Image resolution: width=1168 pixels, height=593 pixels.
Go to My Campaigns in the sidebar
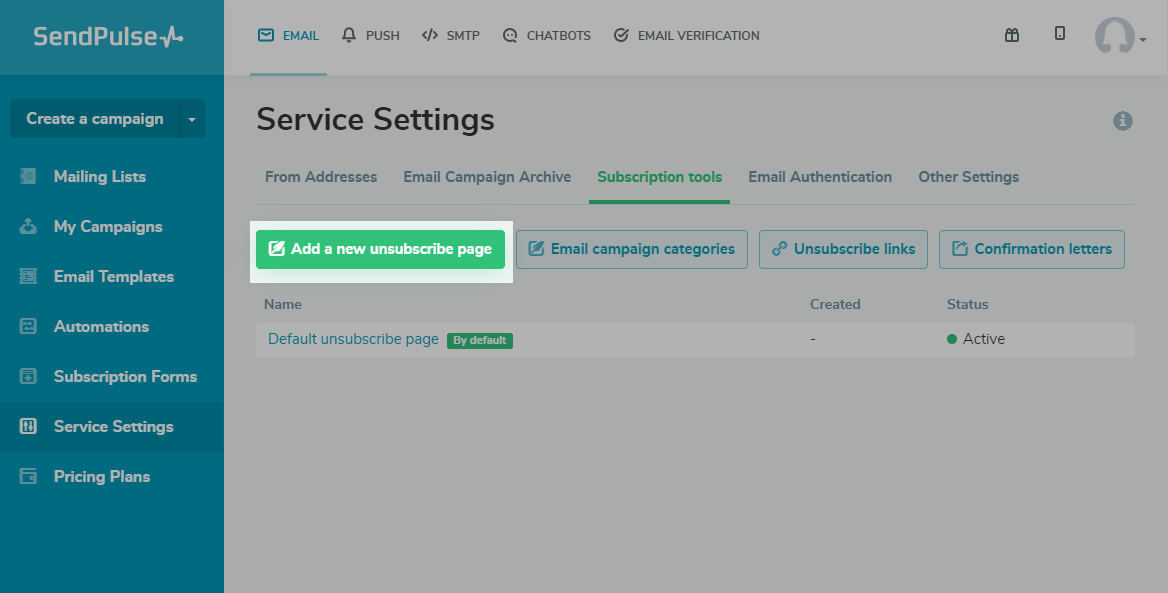click(107, 227)
